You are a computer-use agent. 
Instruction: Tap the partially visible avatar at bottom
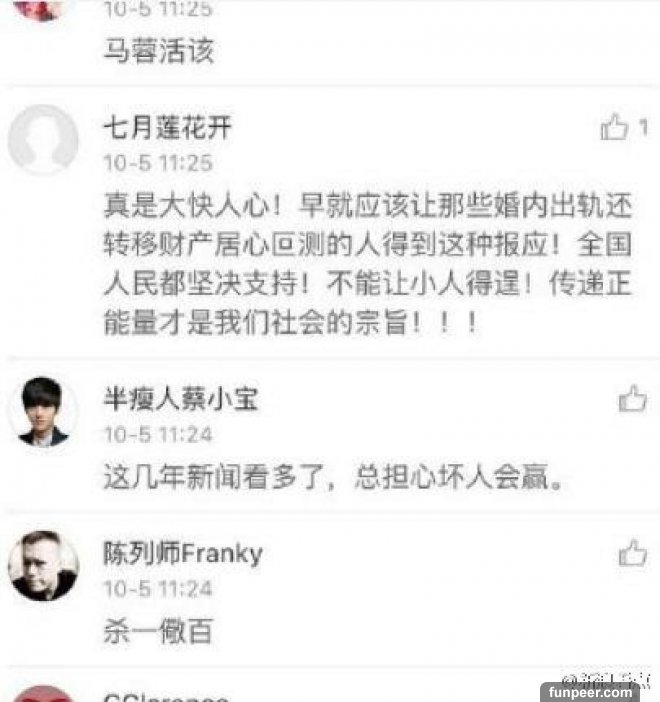coord(43,694)
